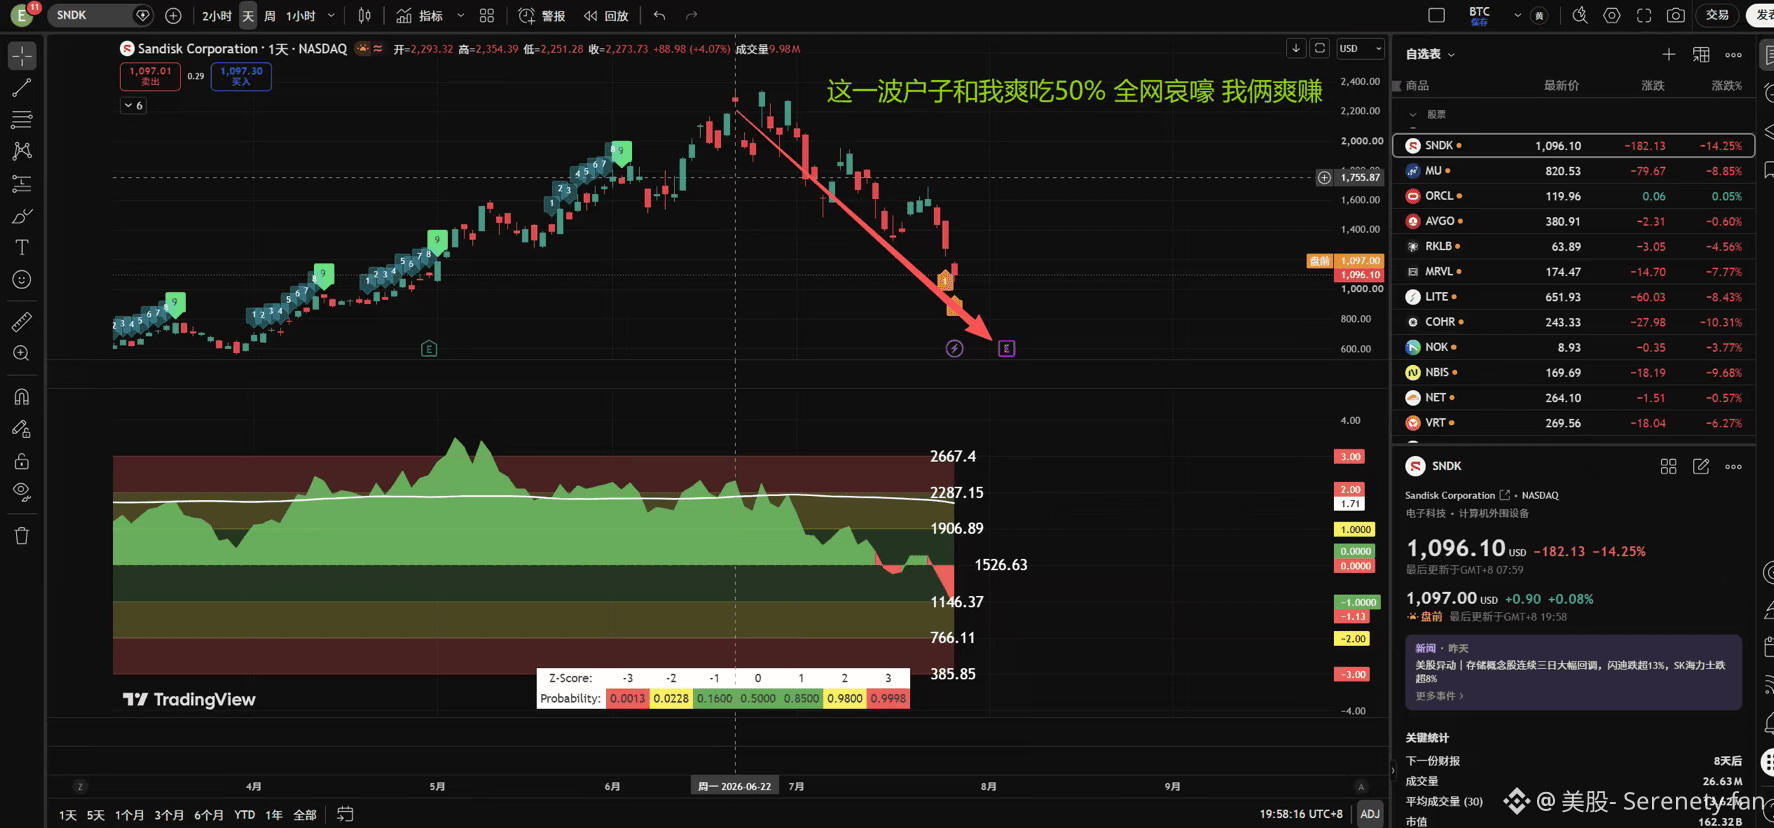Switch to the 天 daily interval
The width and height of the screenshot is (1774, 828).
click(x=248, y=16)
